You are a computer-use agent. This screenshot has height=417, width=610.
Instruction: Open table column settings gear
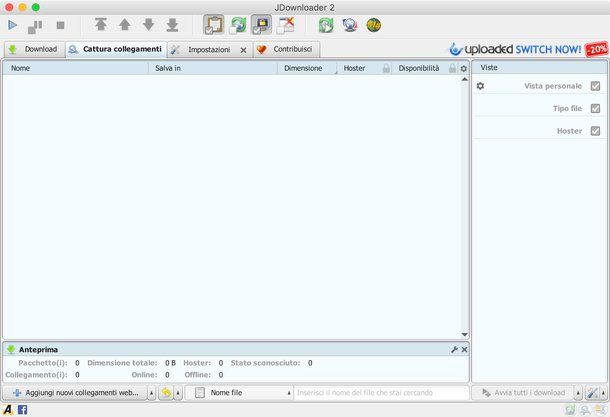463,68
